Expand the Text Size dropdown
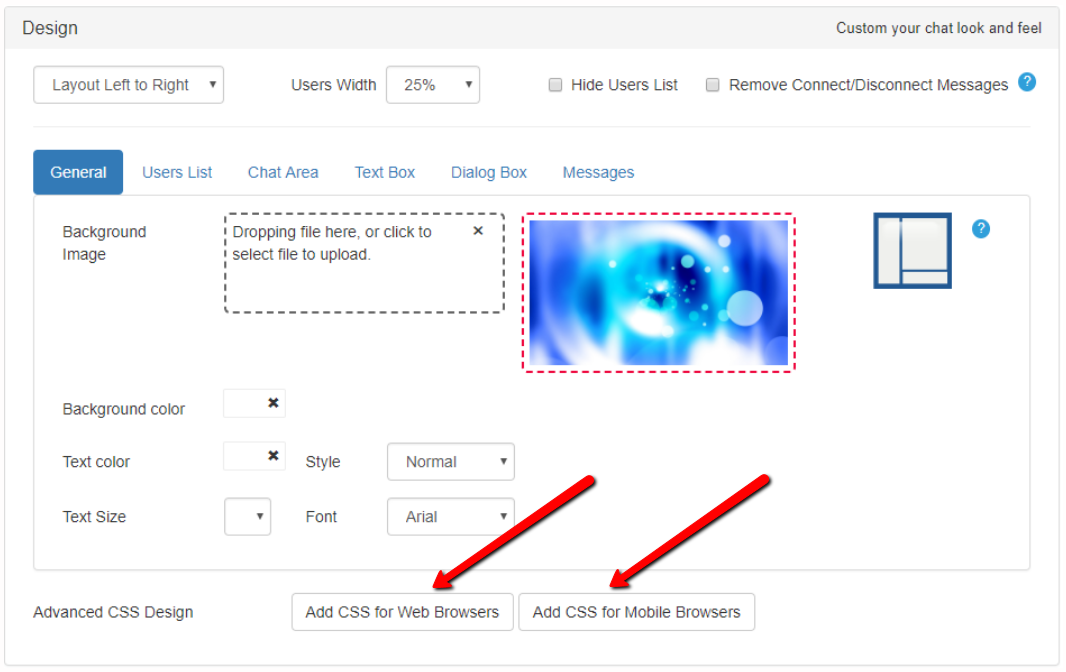The image size is (1066, 672). (248, 517)
